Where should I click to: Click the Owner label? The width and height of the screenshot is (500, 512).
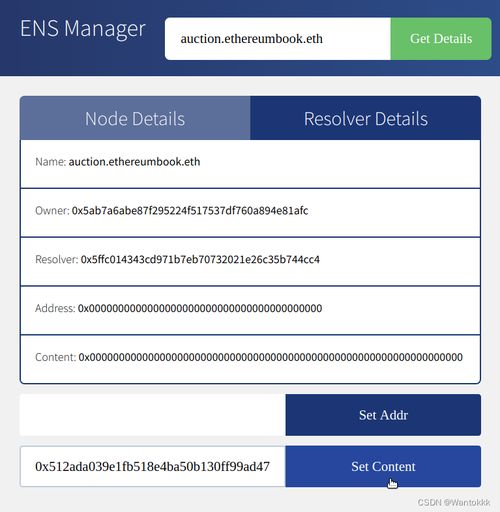pos(52,211)
